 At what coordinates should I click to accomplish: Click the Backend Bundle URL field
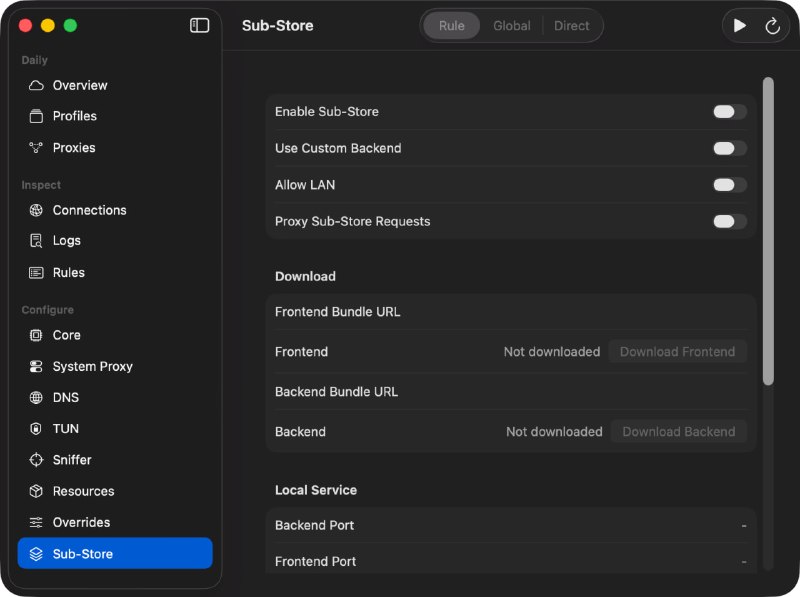[x=511, y=392]
